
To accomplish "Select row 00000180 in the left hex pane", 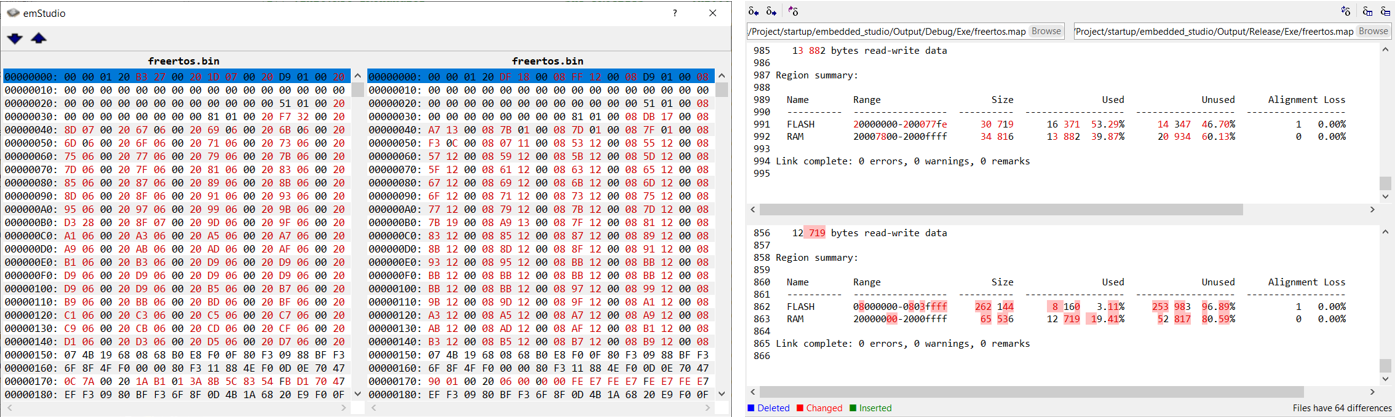I will 176,394.
